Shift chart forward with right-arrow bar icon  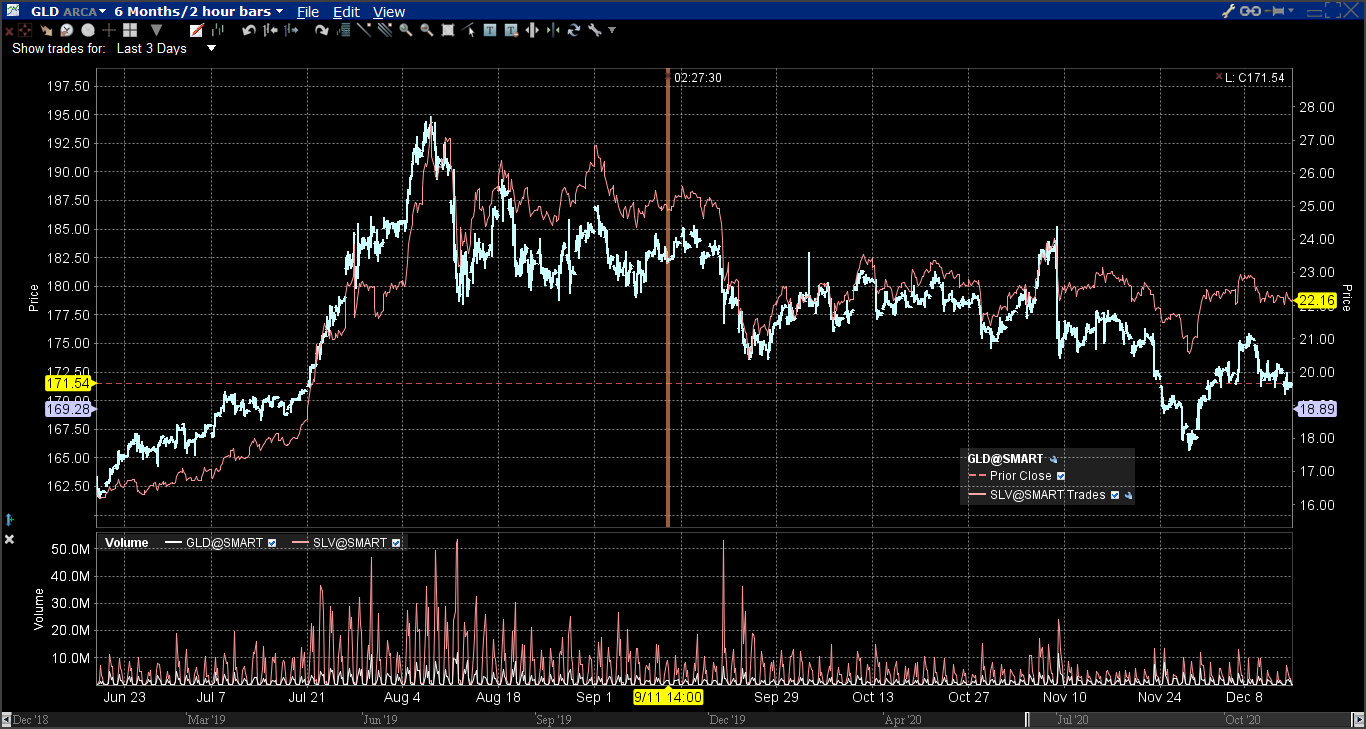(x=291, y=30)
